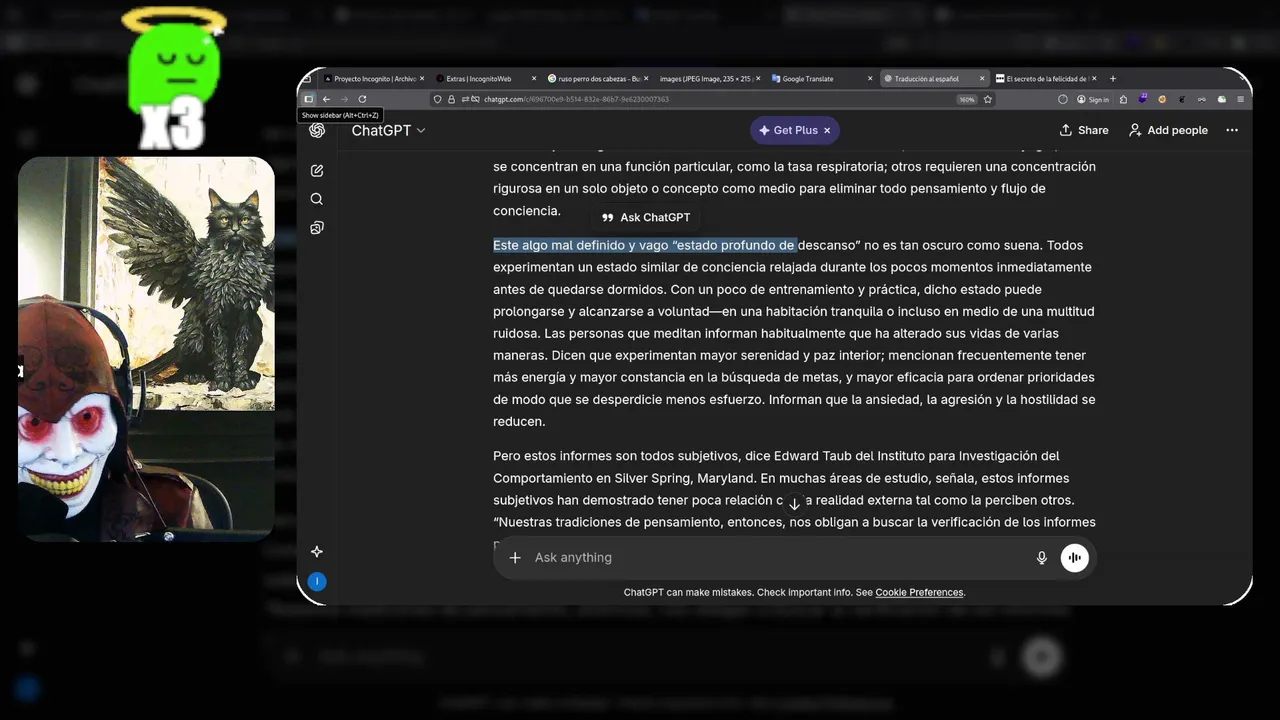Open the blue user profile avatar
1280x720 pixels.
point(317,581)
